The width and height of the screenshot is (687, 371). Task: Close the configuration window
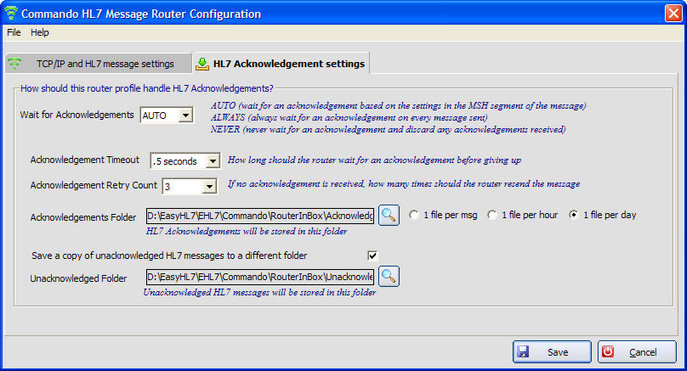(x=673, y=13)
